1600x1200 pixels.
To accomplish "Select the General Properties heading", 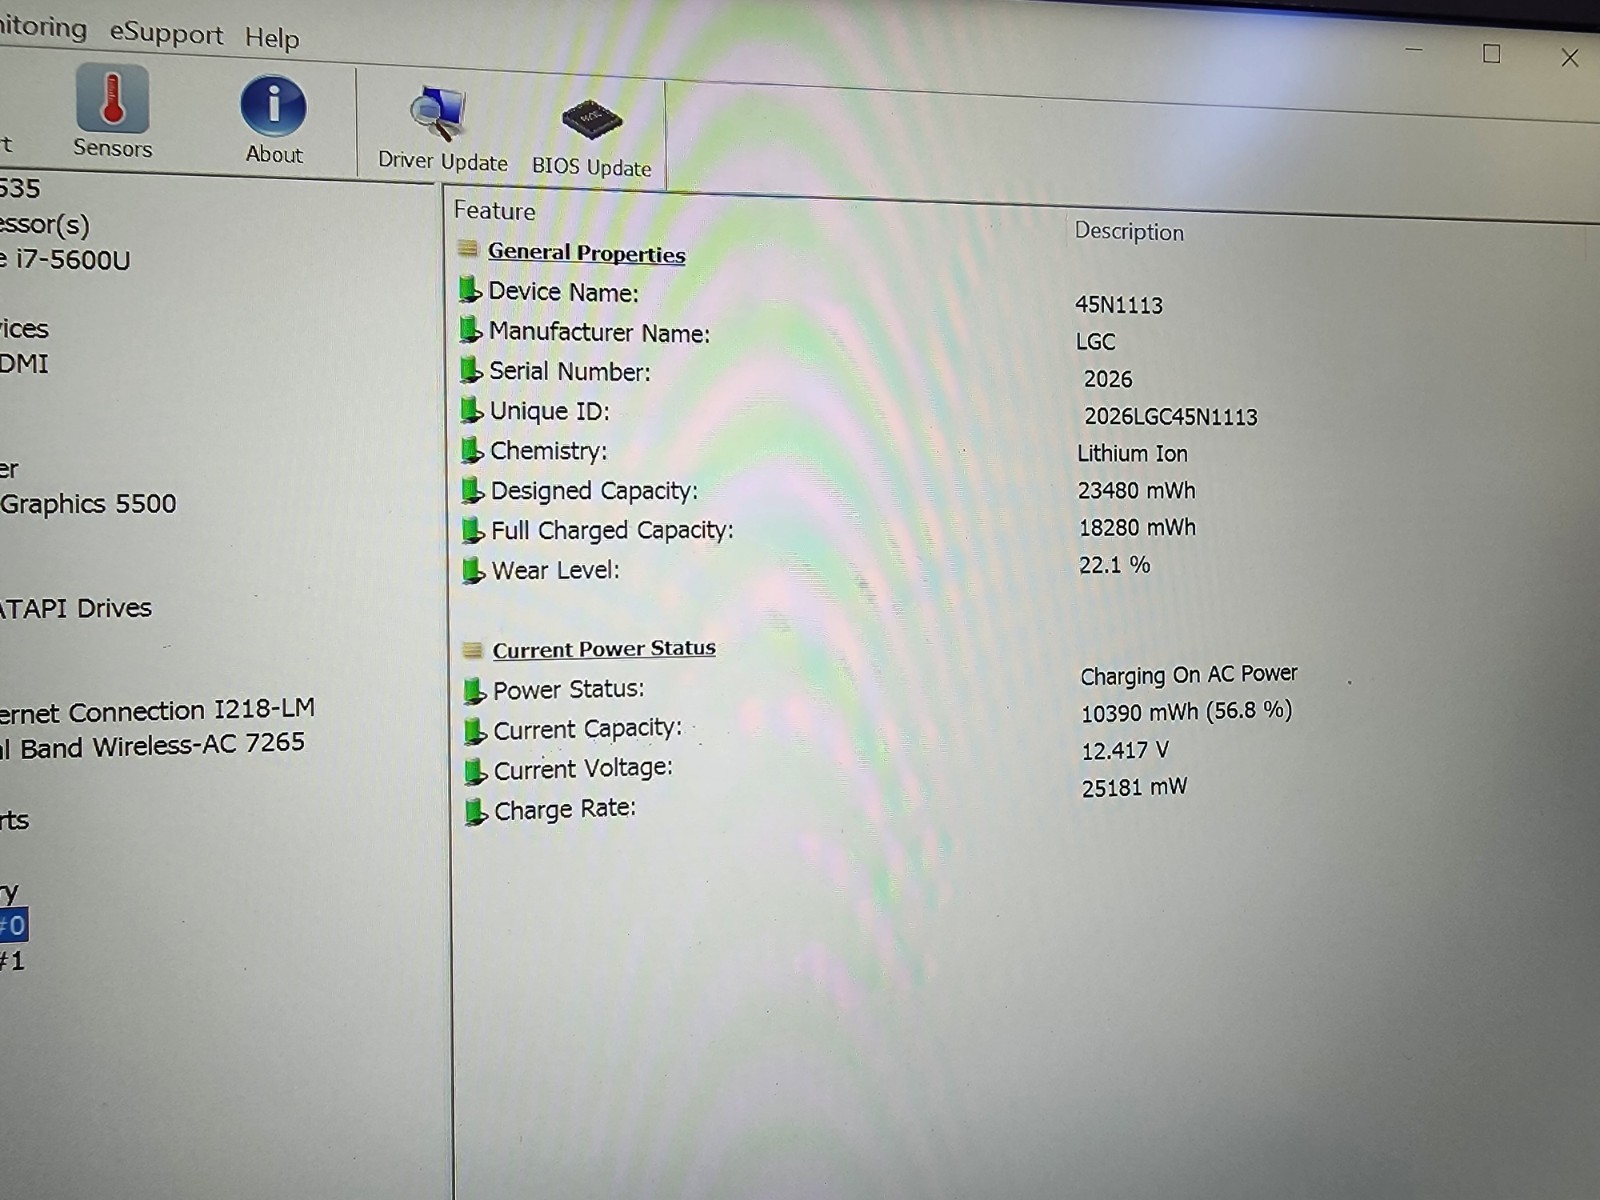I will pos(586,253).
